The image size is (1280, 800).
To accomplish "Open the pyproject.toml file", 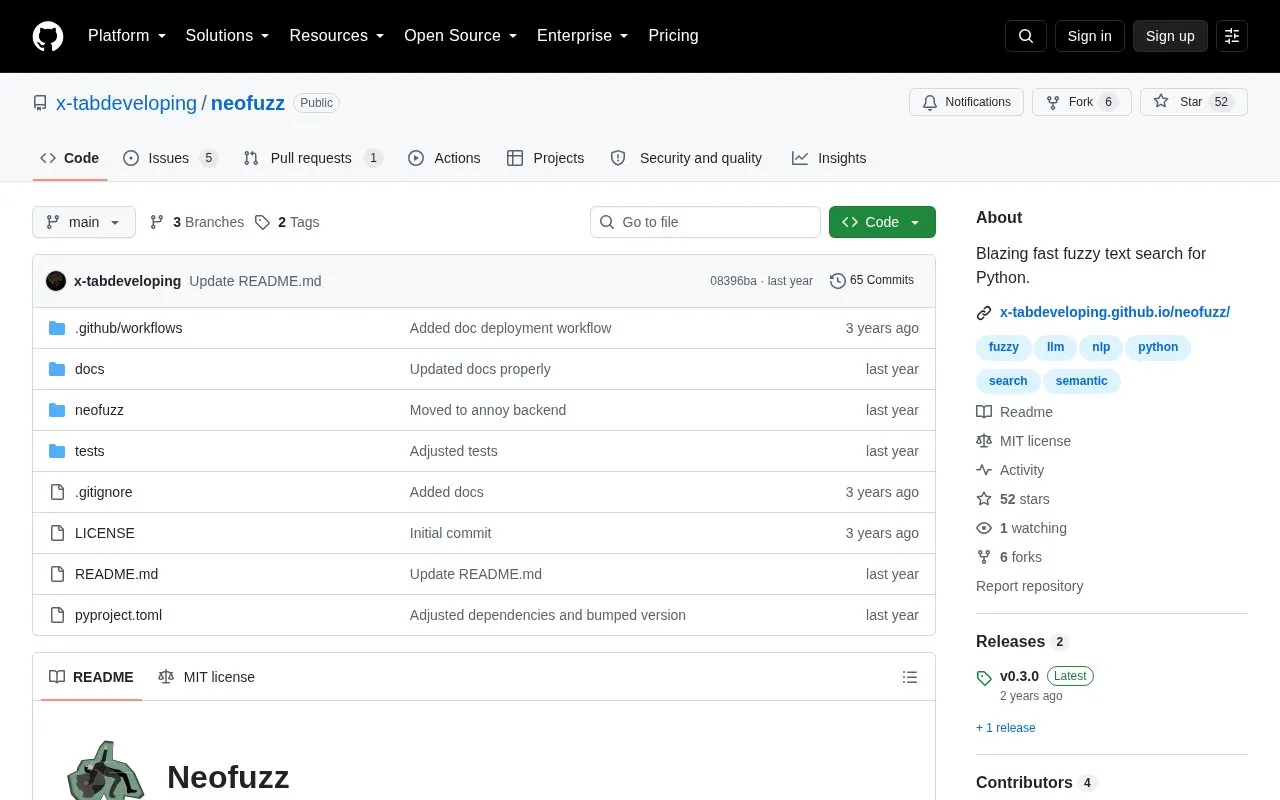I will 118,615.
